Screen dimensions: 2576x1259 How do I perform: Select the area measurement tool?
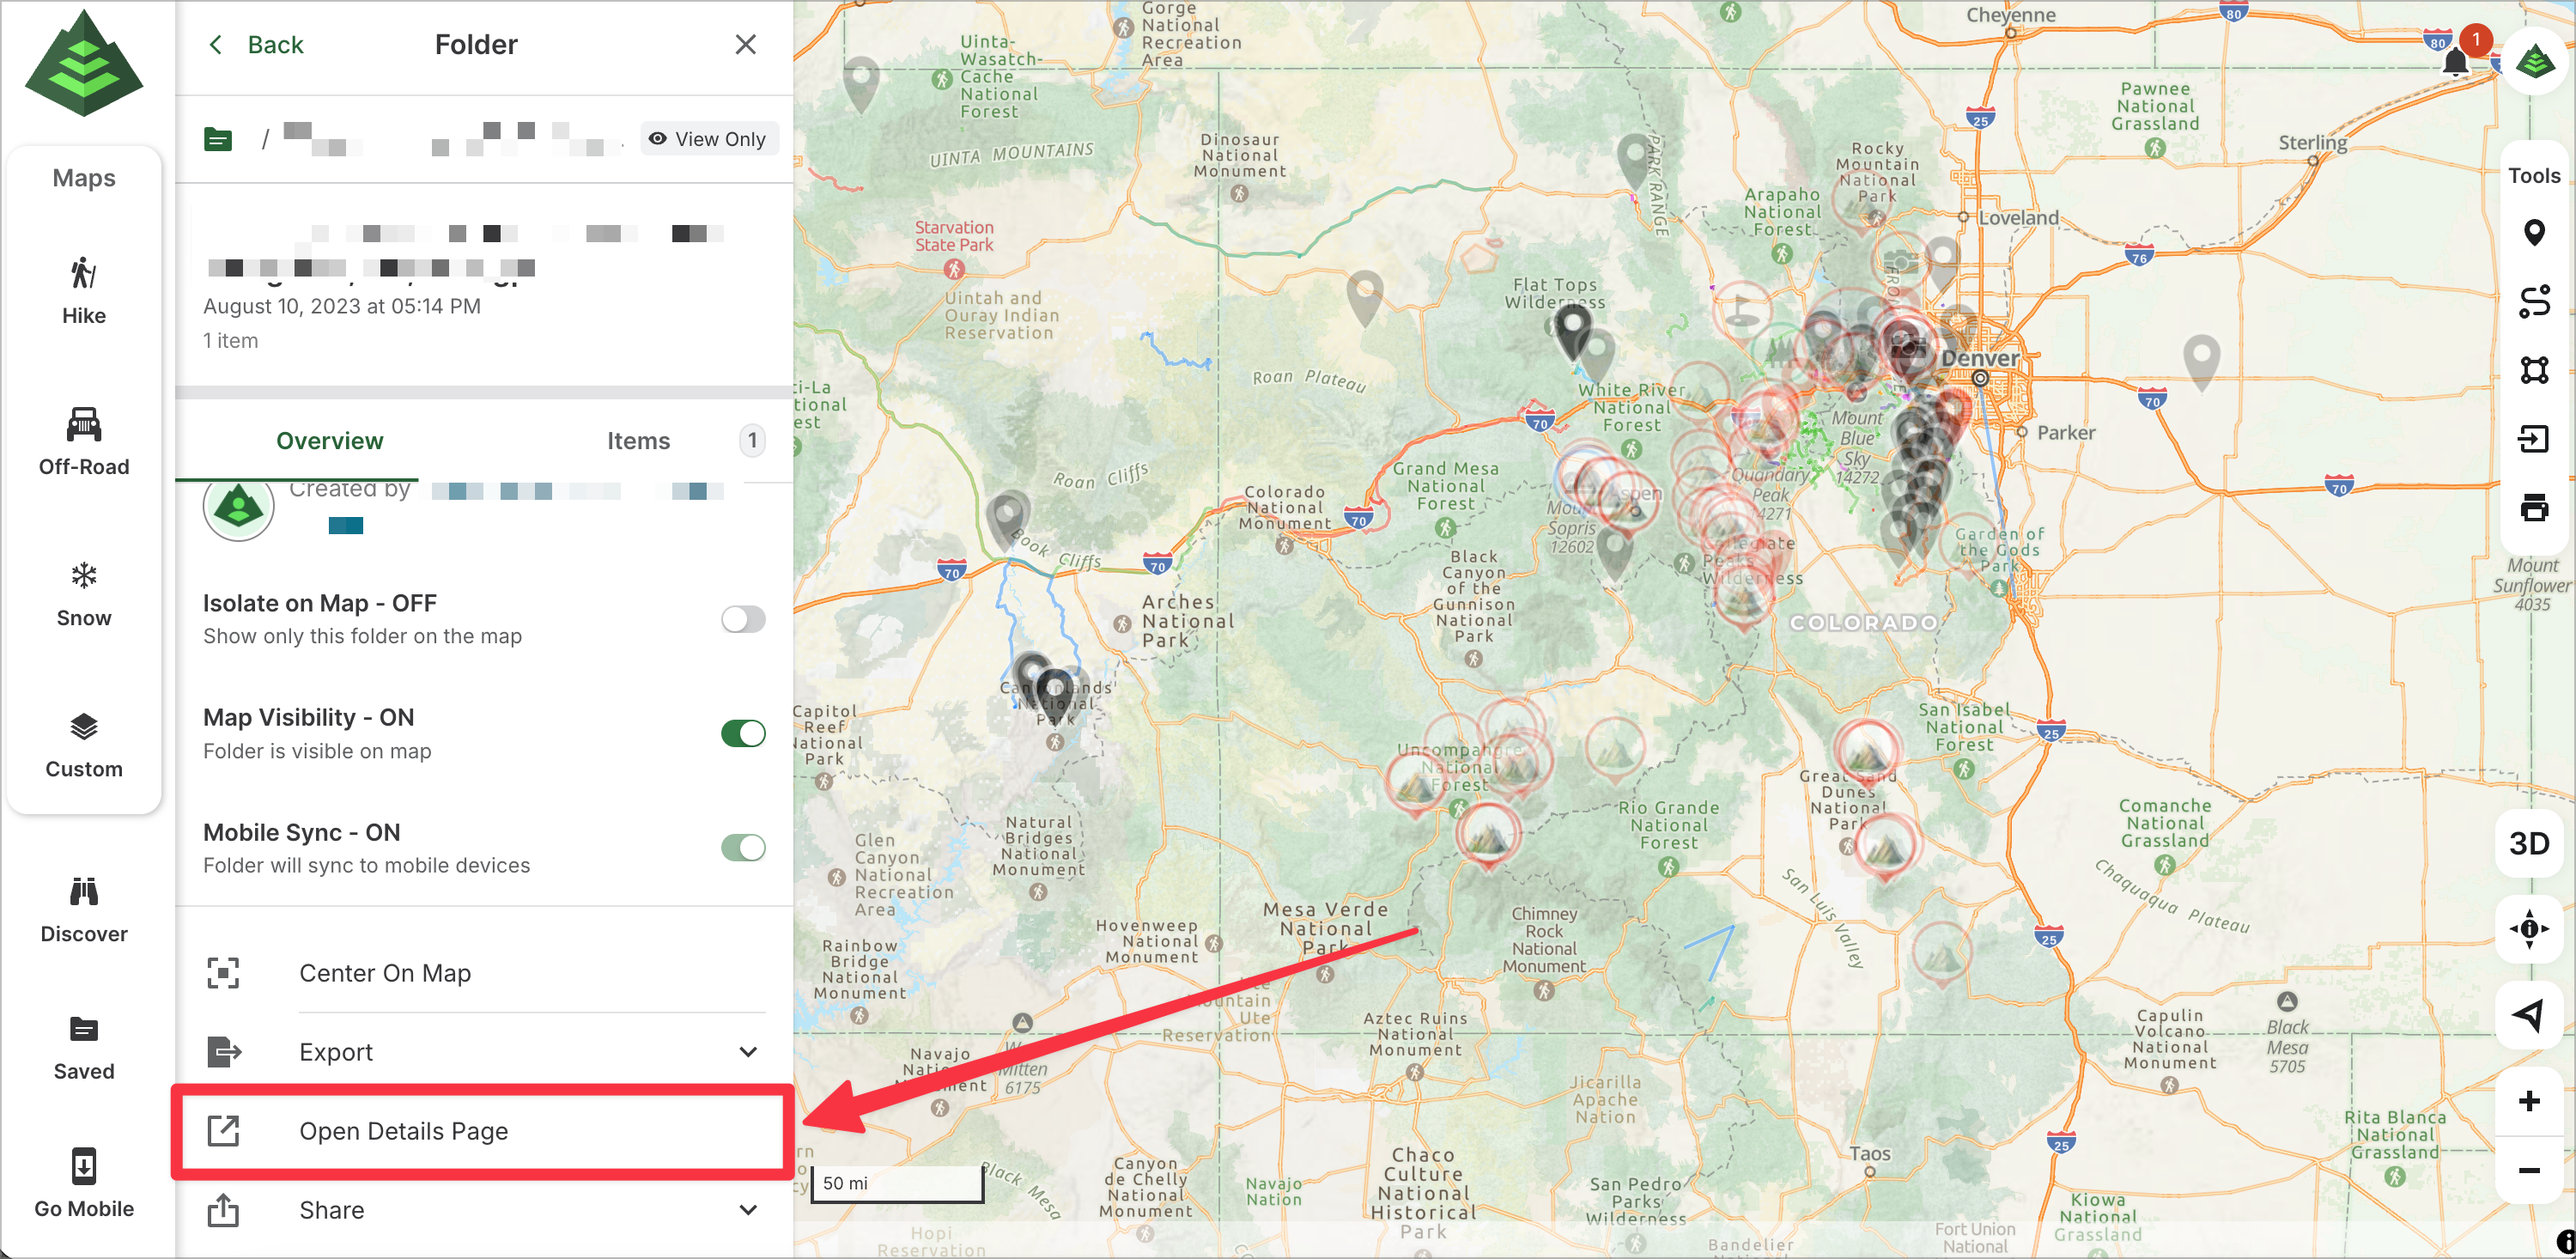pos(2533,370)
